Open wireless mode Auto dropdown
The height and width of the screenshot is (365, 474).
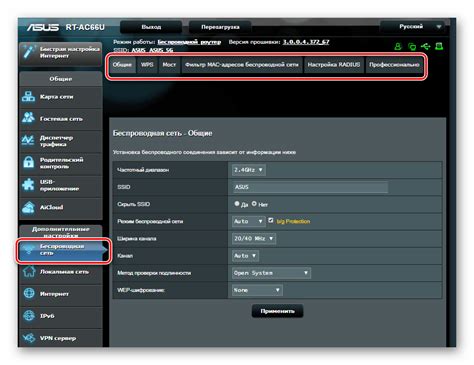coord(249,221)
